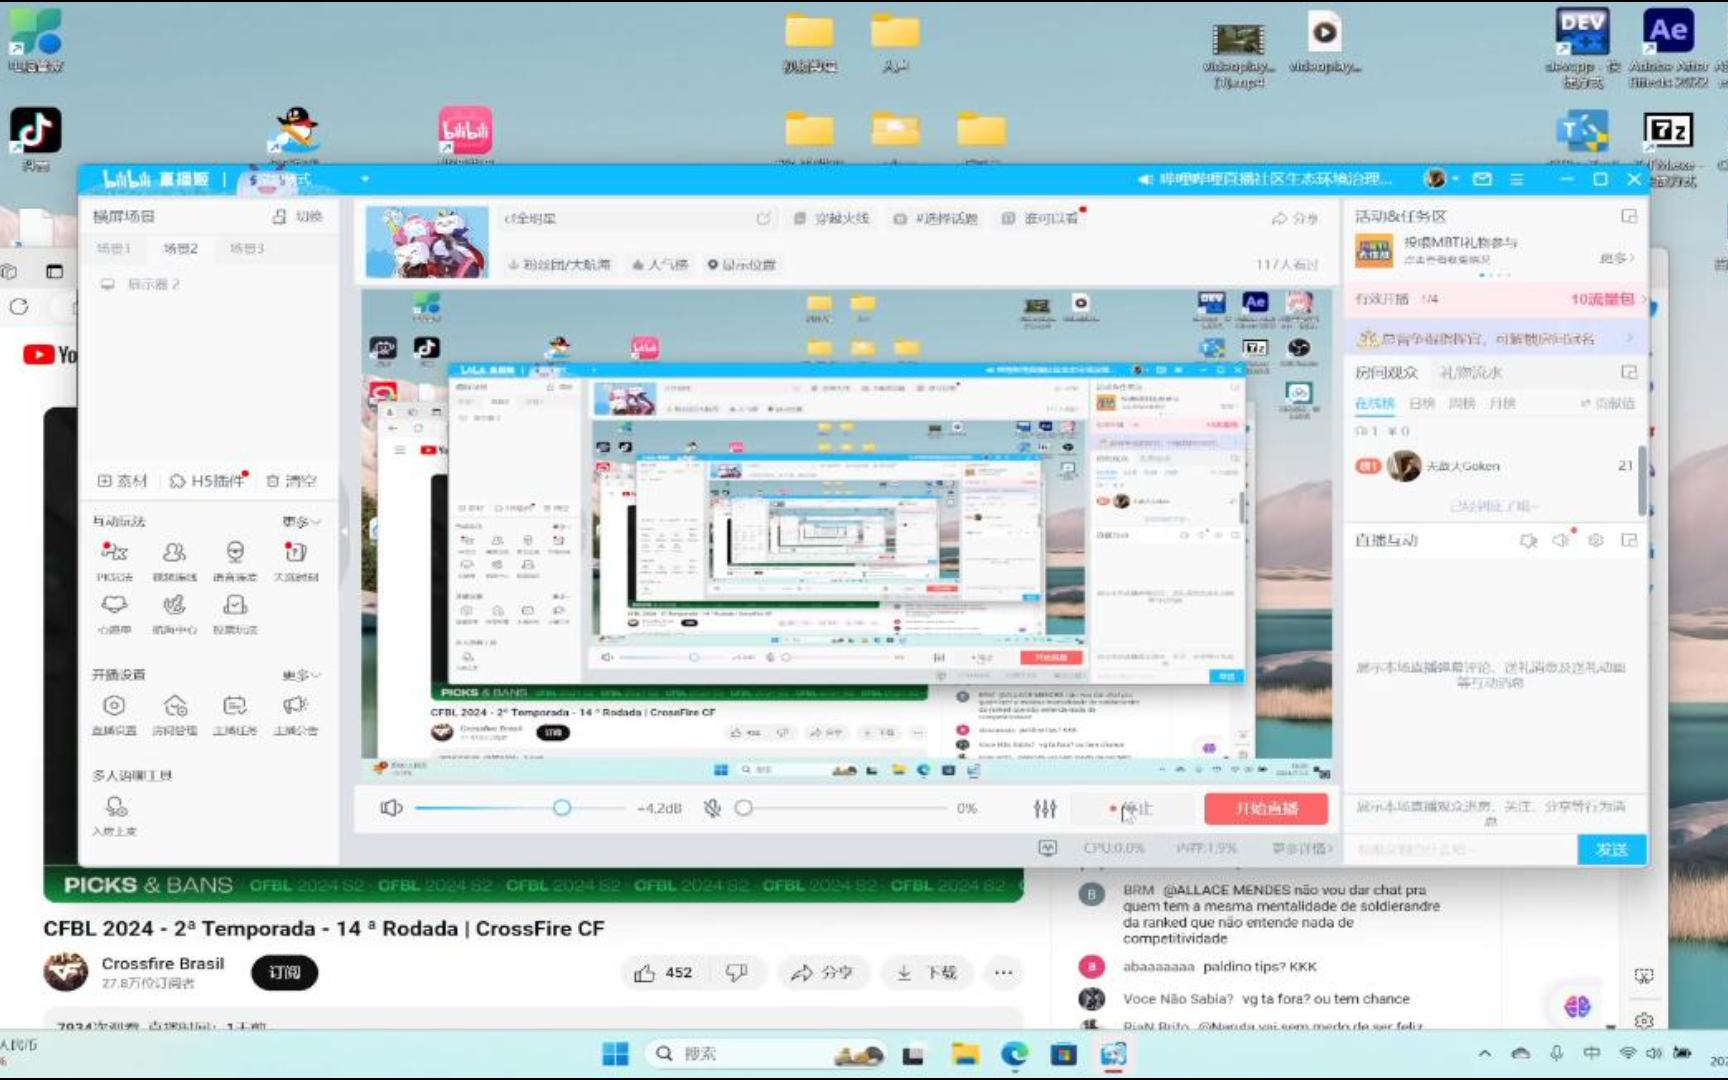Toggle the danmaku voice speaker in 直播互动

pyautogui.click(x=1562, y=540)
